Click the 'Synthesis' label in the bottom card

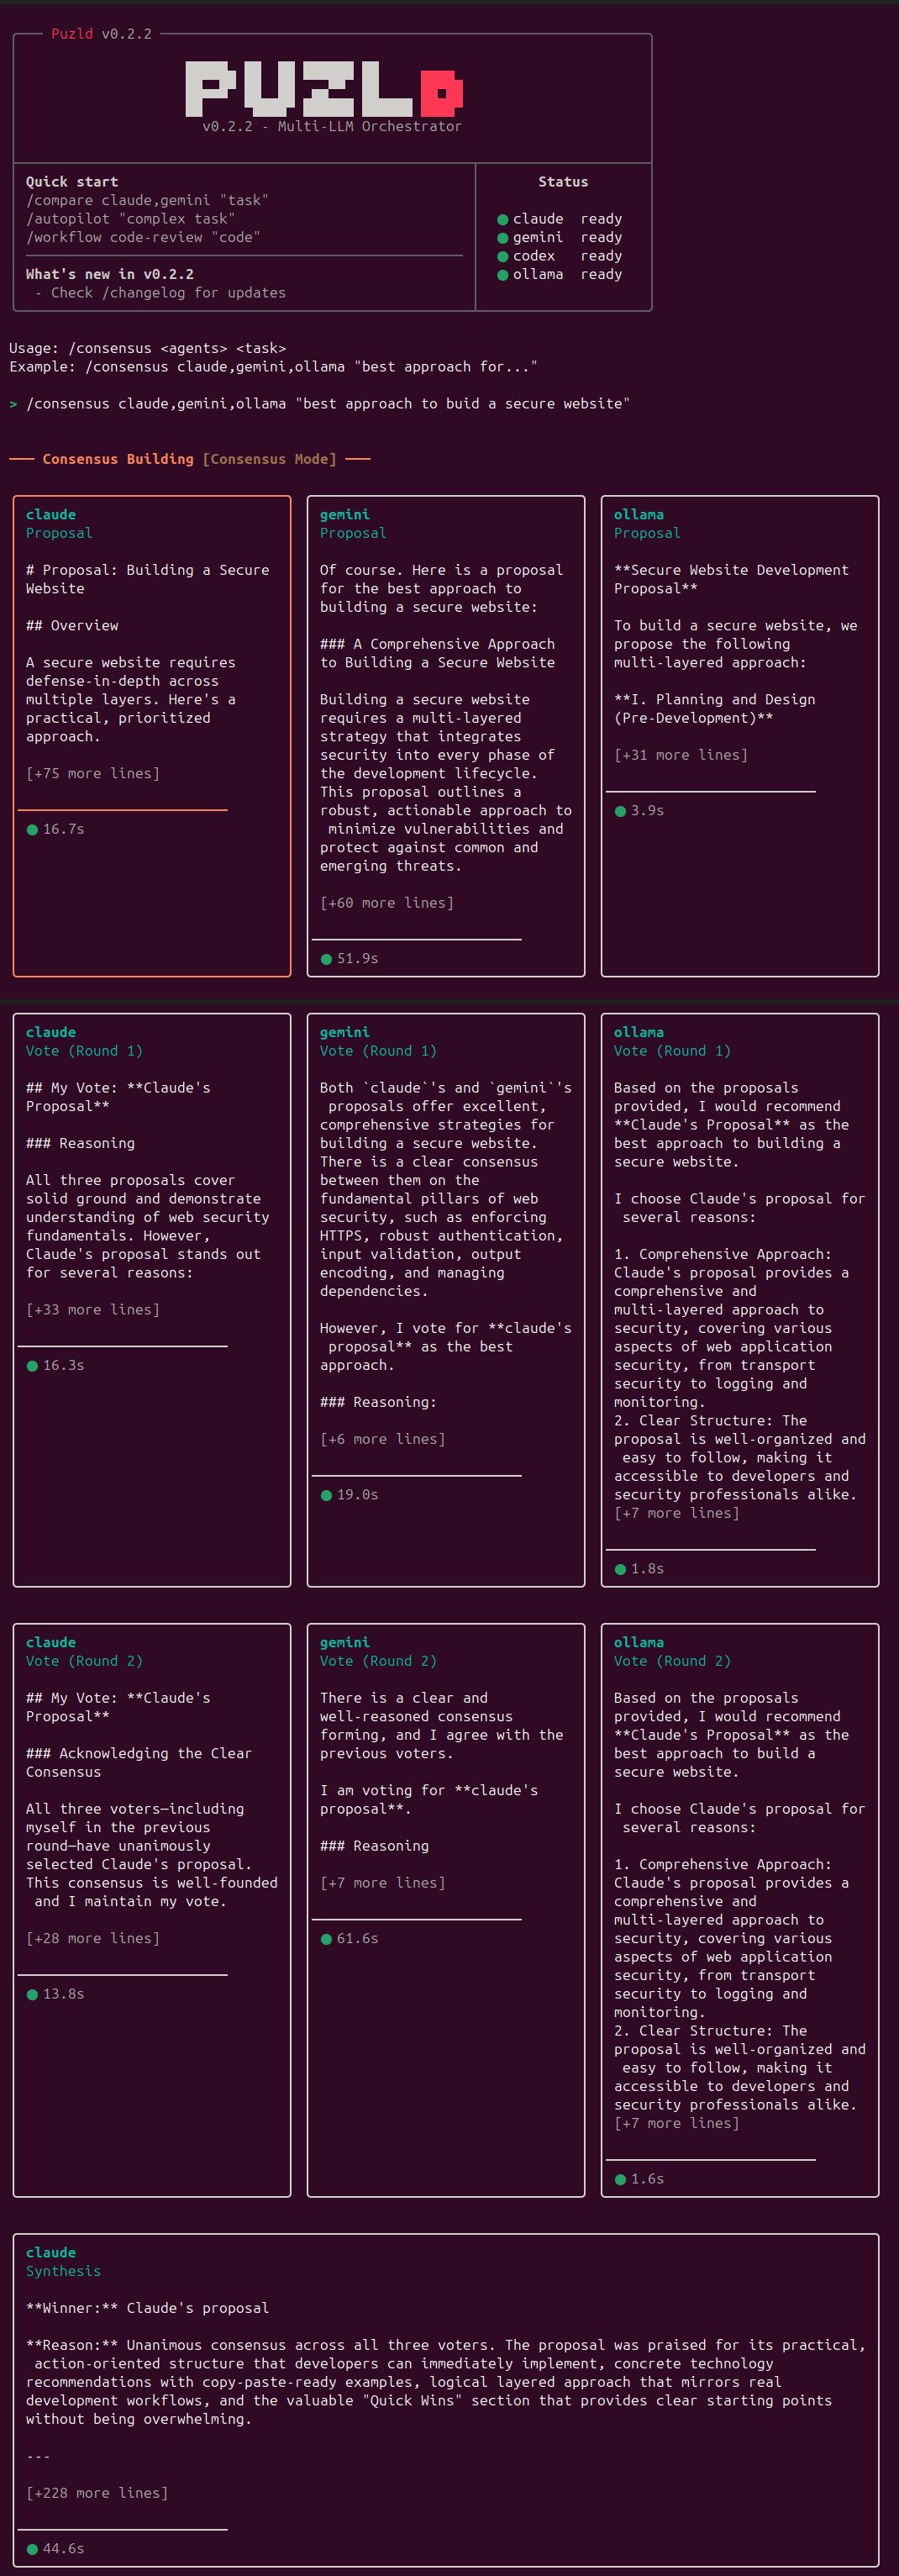(63, 2270)
